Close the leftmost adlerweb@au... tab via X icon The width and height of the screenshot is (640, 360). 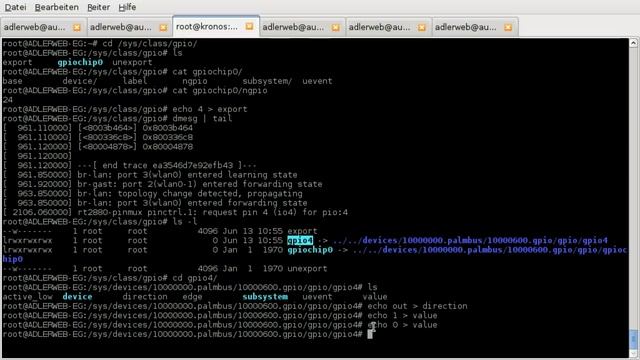[x=77, y=27]
